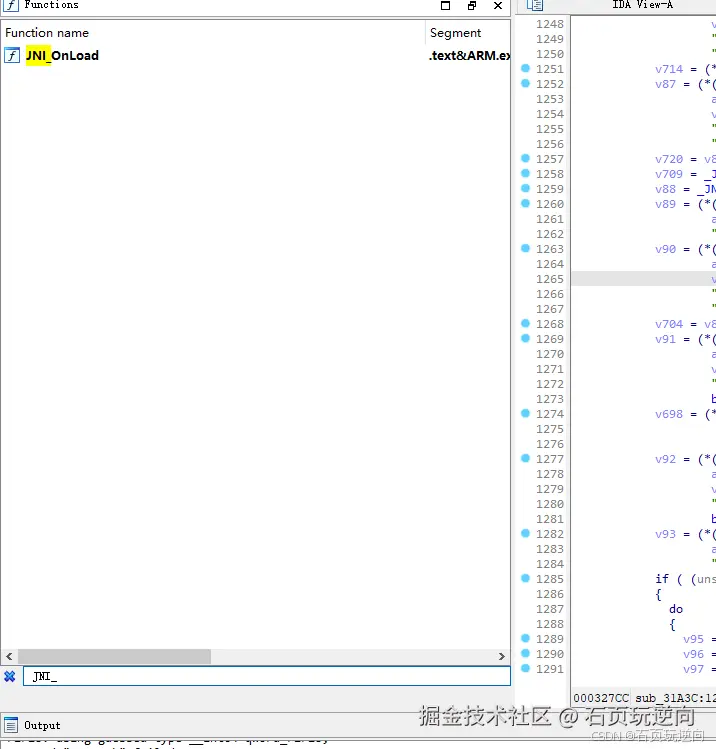The height and width of the screenshot is (749, 716).
Task: Open the Output panel icon
Action: [x=11, y=725]
